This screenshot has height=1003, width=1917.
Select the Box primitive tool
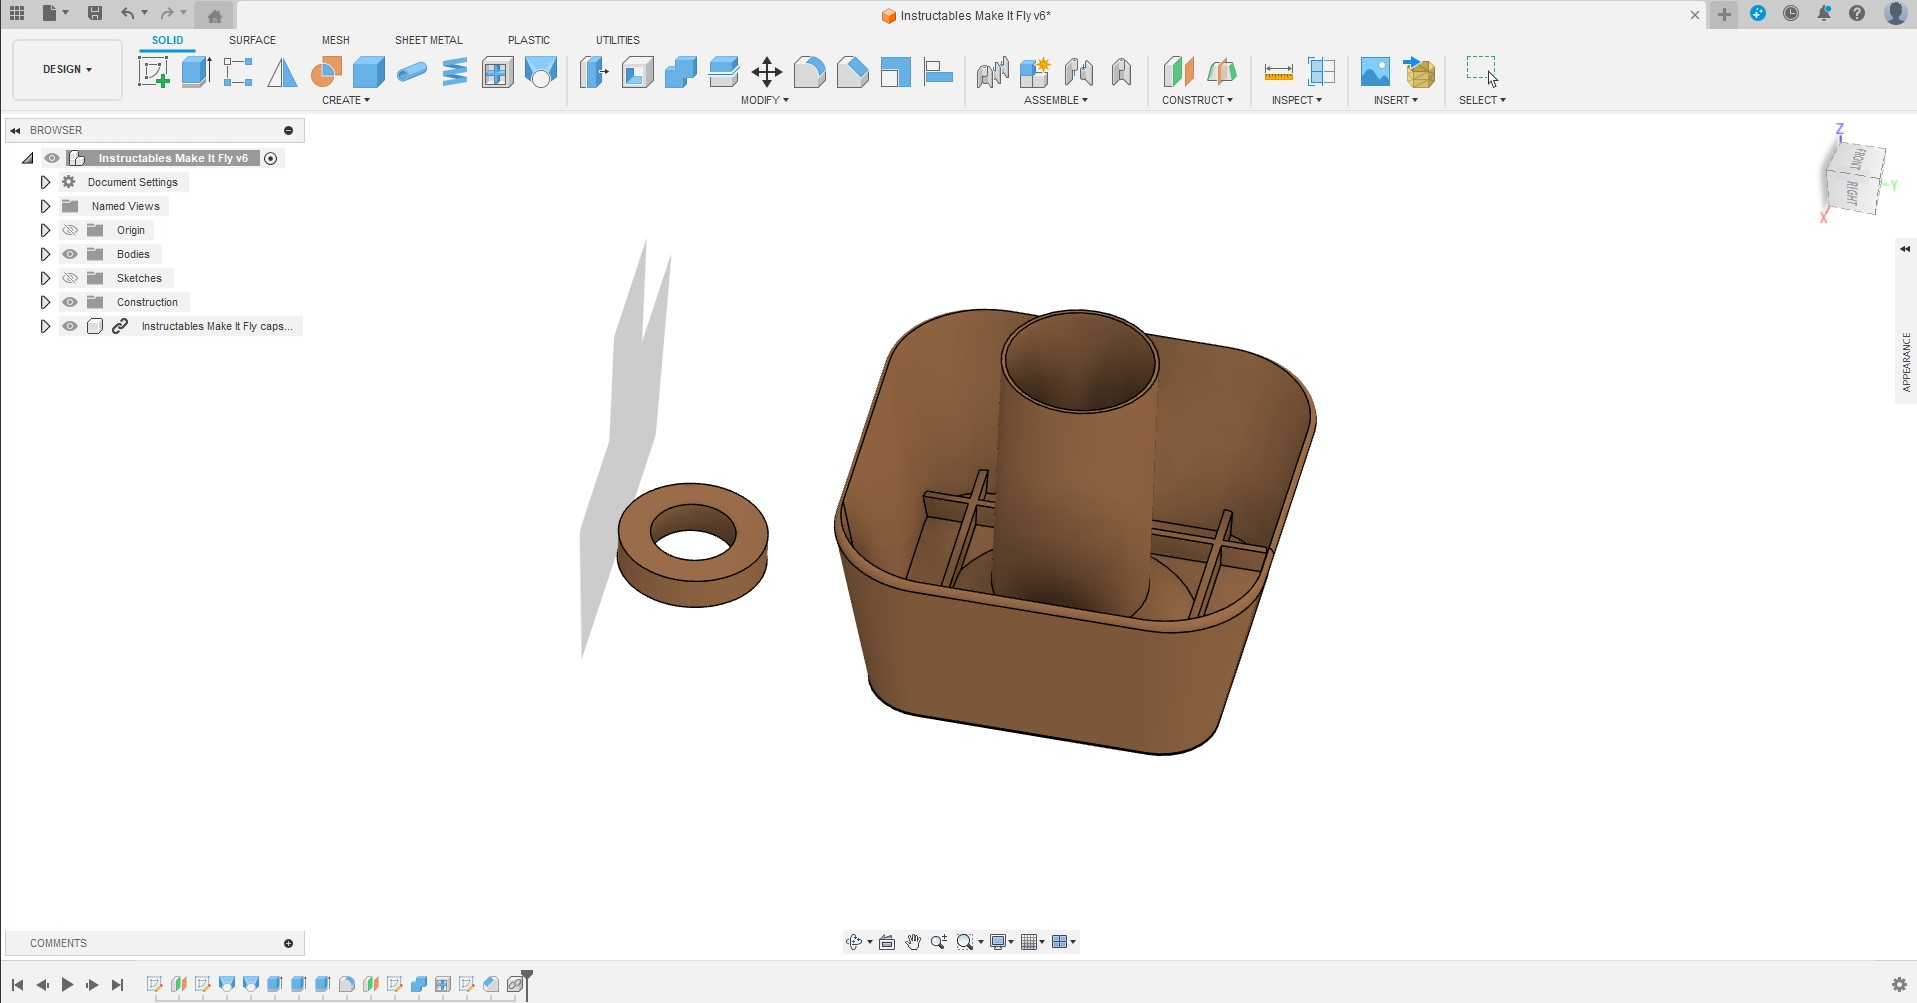point(369,72)
